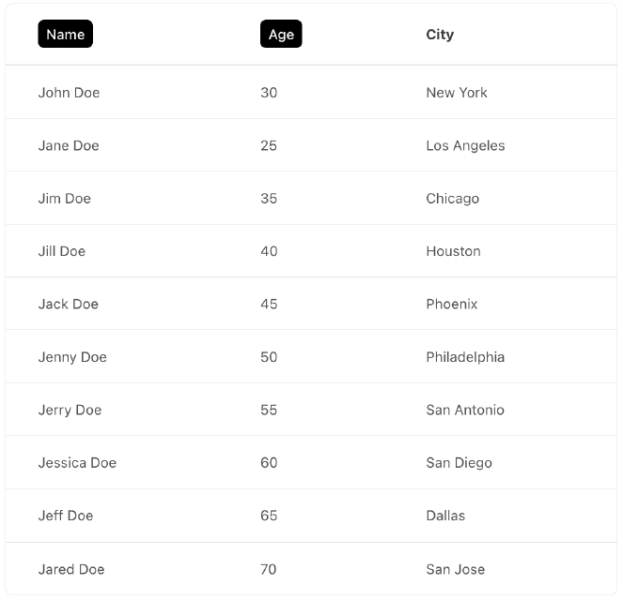Sort by the Age header button
Screen dimensions: 623x600
(281, 34)
